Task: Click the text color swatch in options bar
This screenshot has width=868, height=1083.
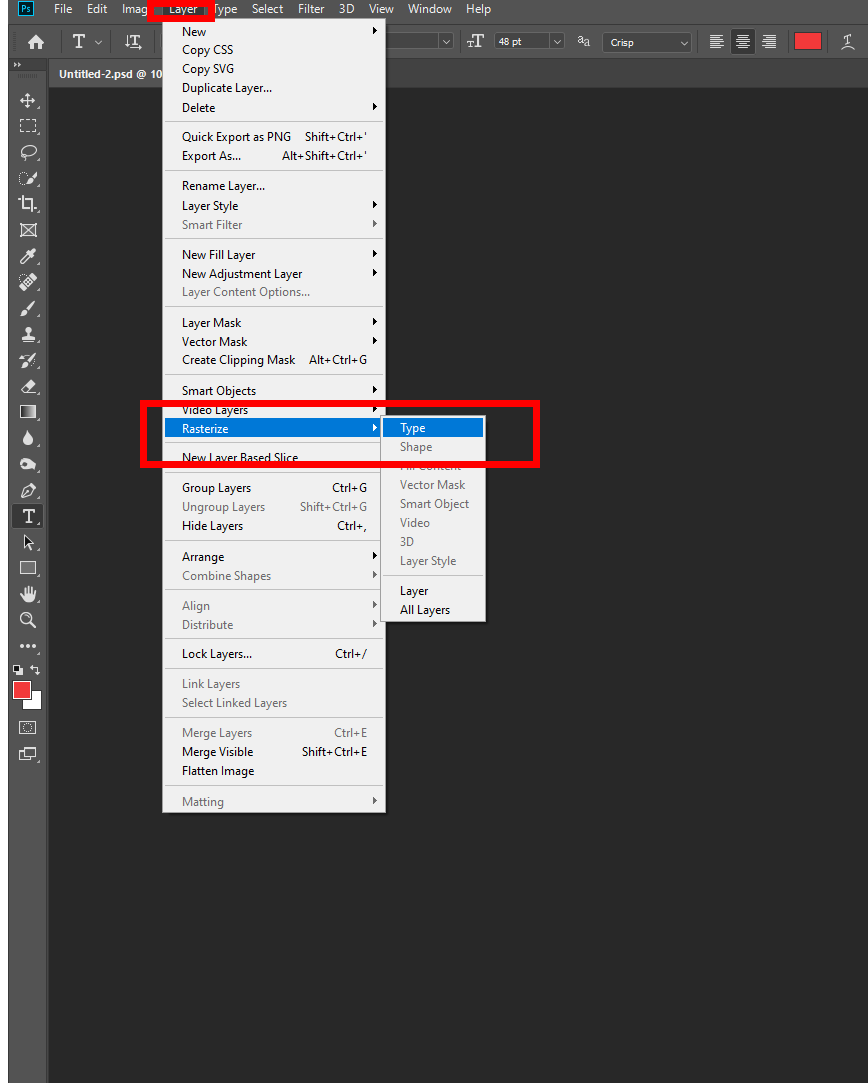Action: tap(807, 41)
